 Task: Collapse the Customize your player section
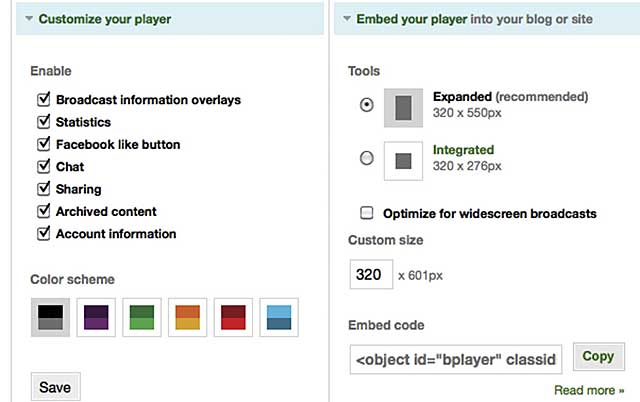[29, 18]
